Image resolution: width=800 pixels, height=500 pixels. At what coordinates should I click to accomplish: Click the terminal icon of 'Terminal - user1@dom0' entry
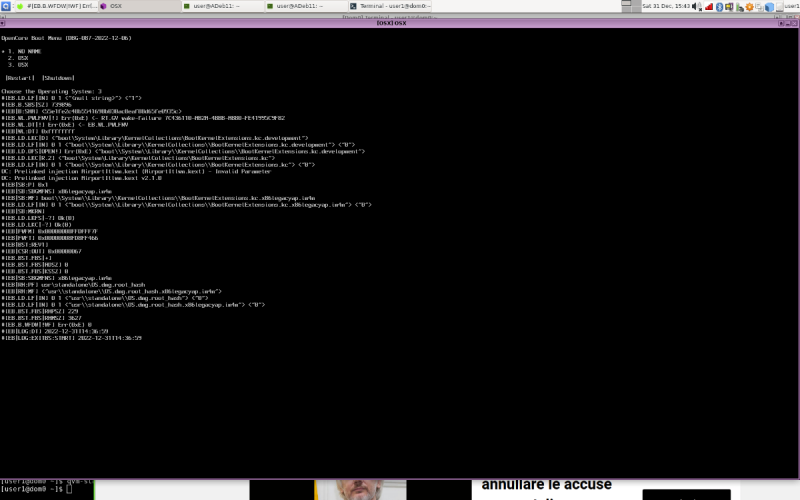pyautogui.click(x=353, y=6)
